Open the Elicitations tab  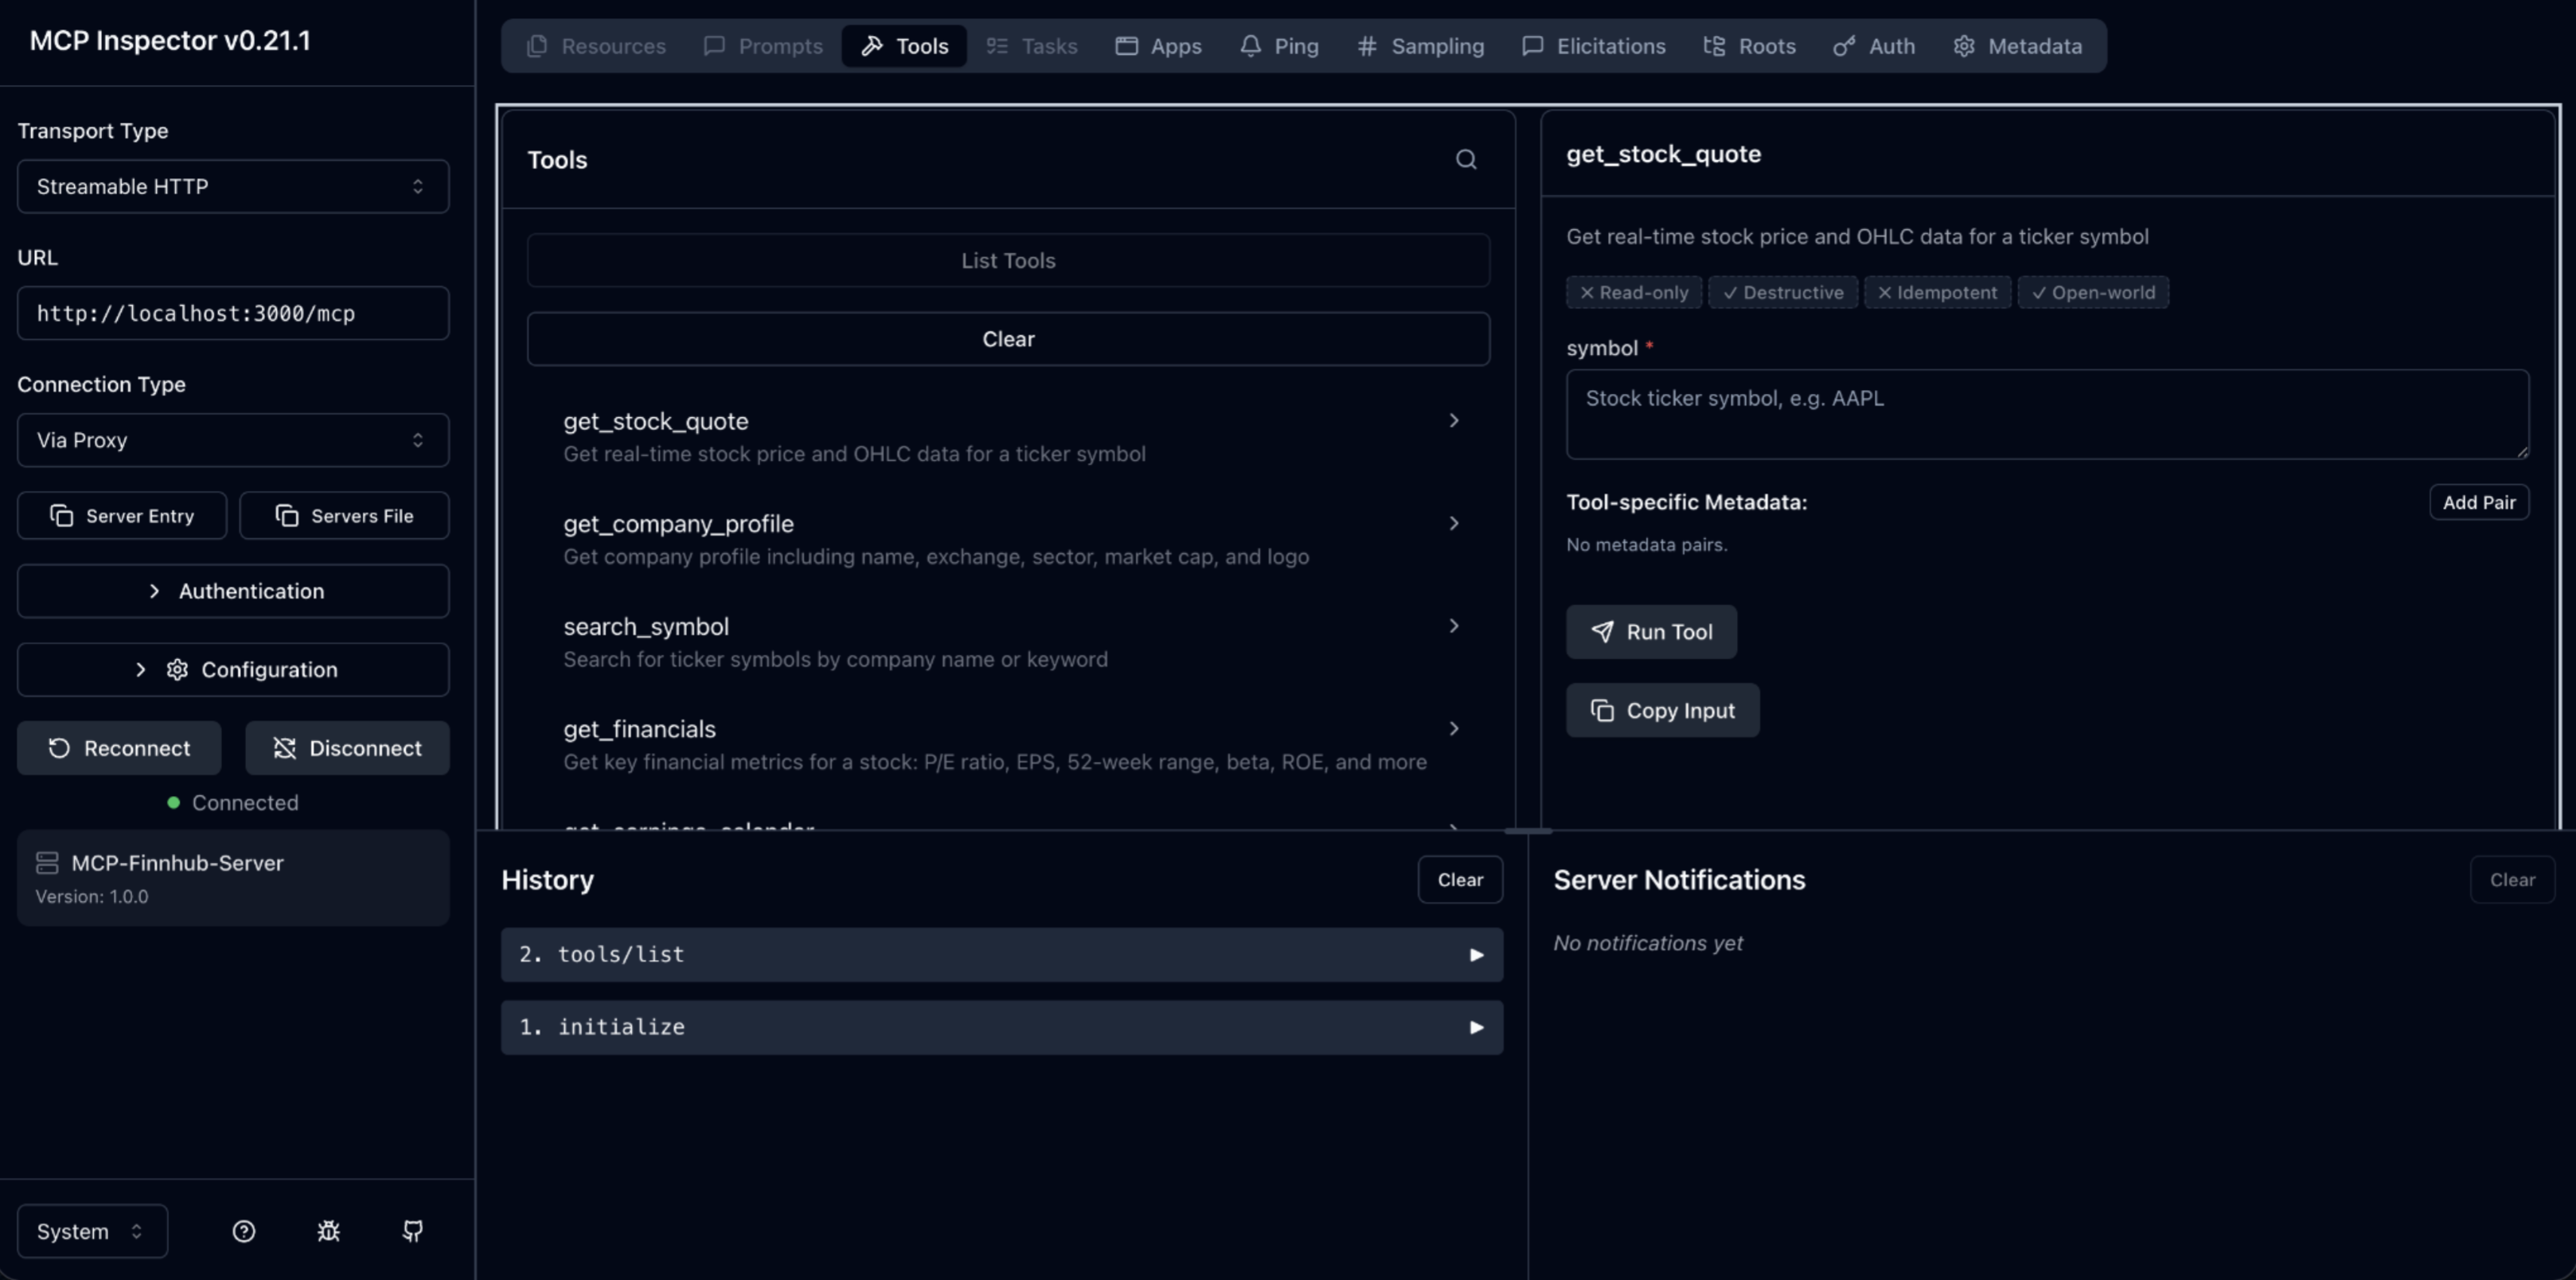click(x=1594, y=46)
